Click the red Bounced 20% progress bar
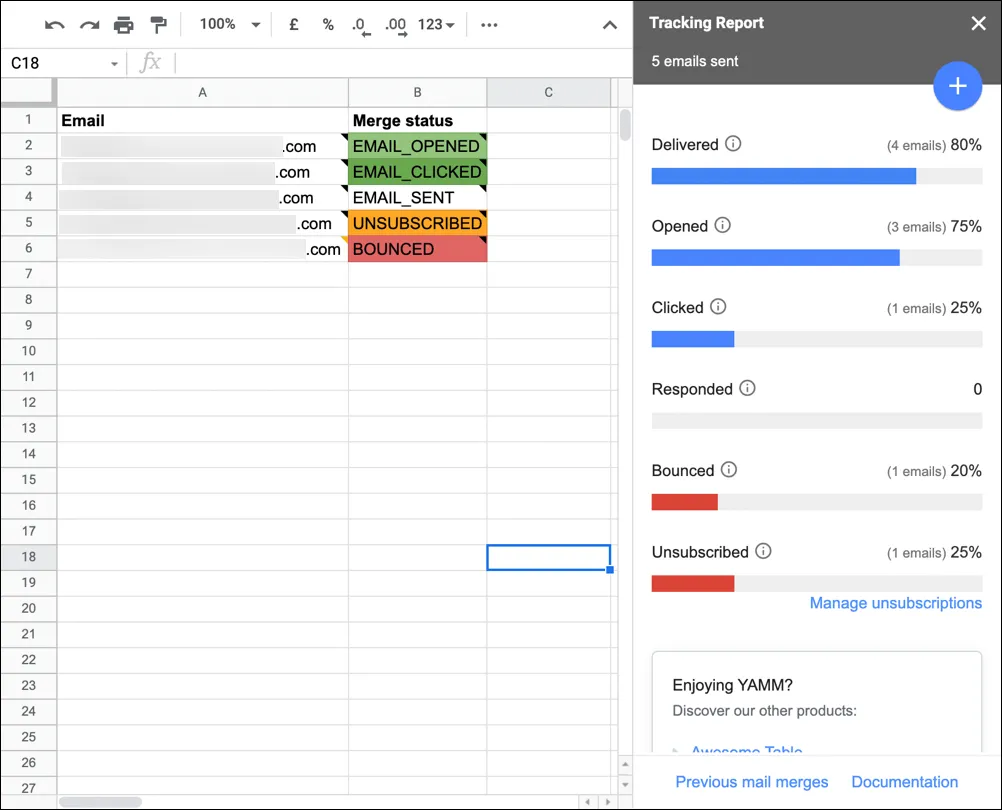Image resolution: width=1002 pixels, height=810 pixels. click(817, 502)
